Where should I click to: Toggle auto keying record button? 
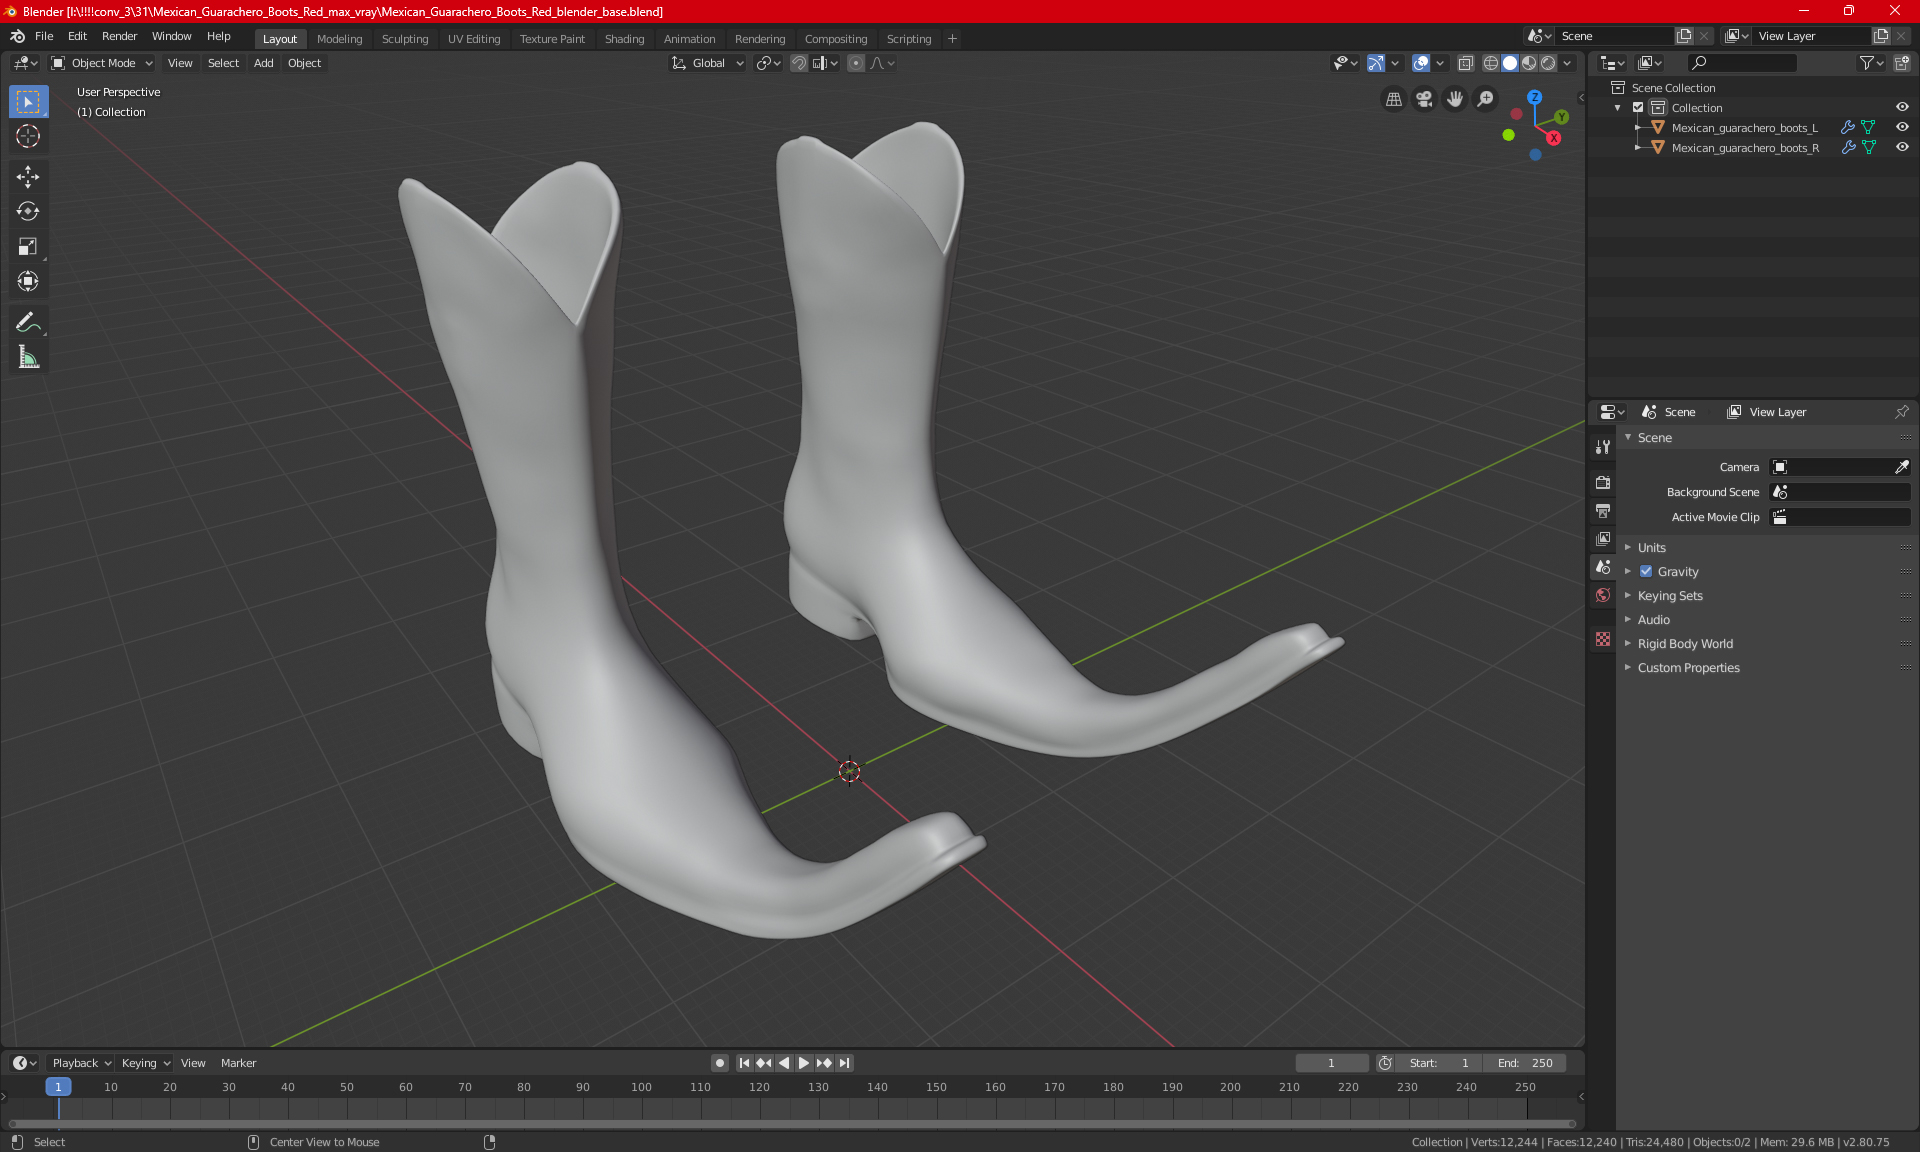click(719, 1063)
